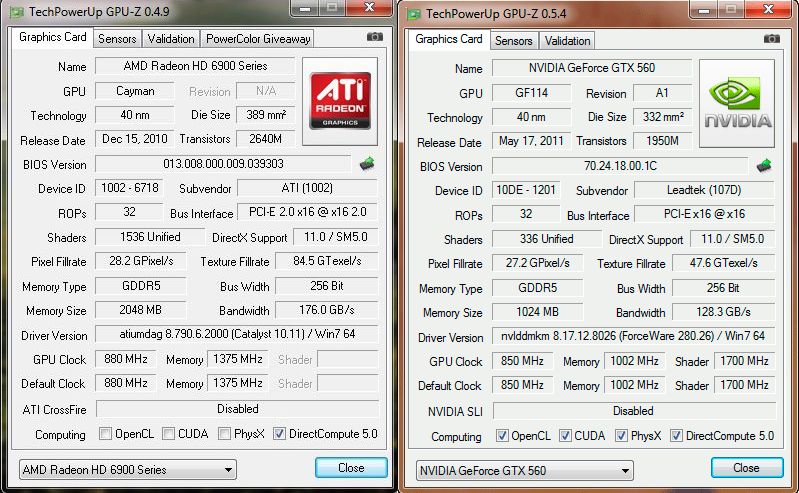Click BIOS version 70.24.18.00.1C field
This screenshot has height=493, width=799.
tap(620, 166)
